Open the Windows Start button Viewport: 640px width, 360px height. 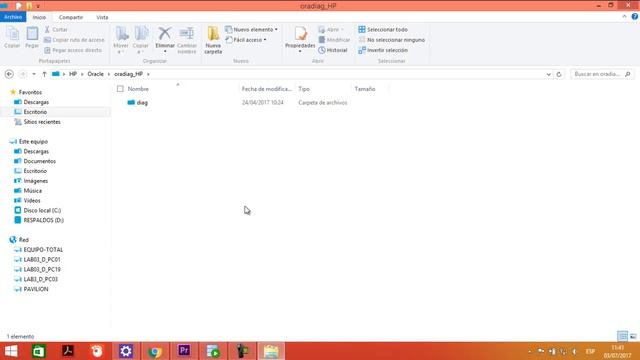(11, 351)
